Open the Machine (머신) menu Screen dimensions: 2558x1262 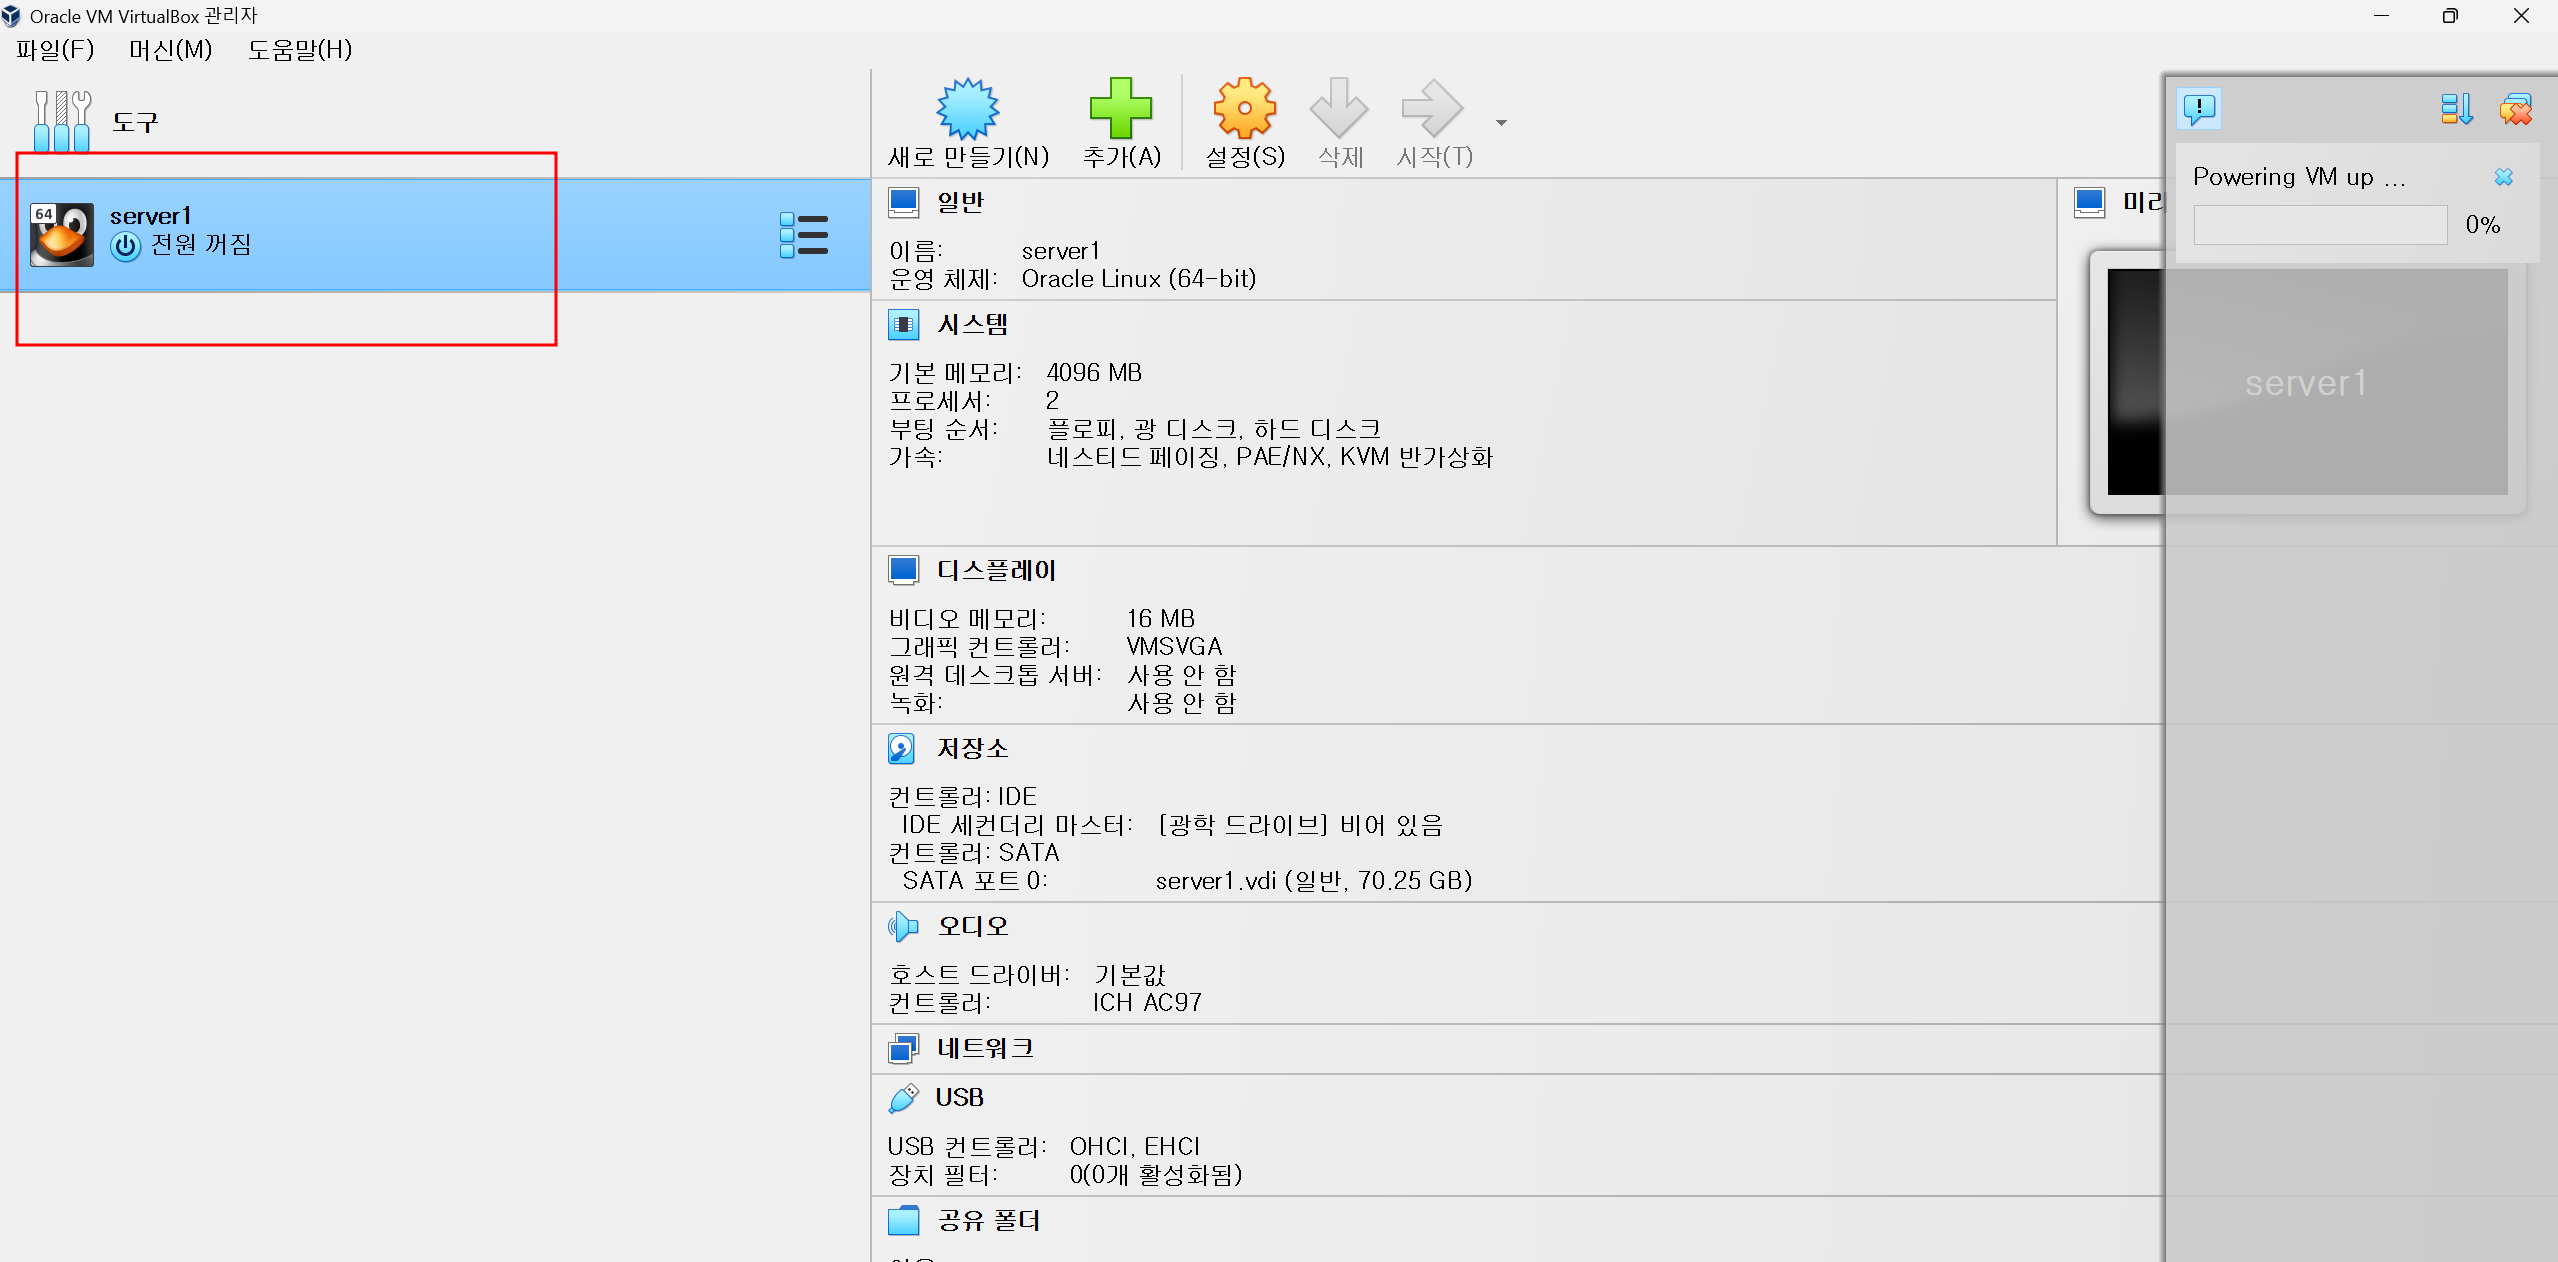171,50
